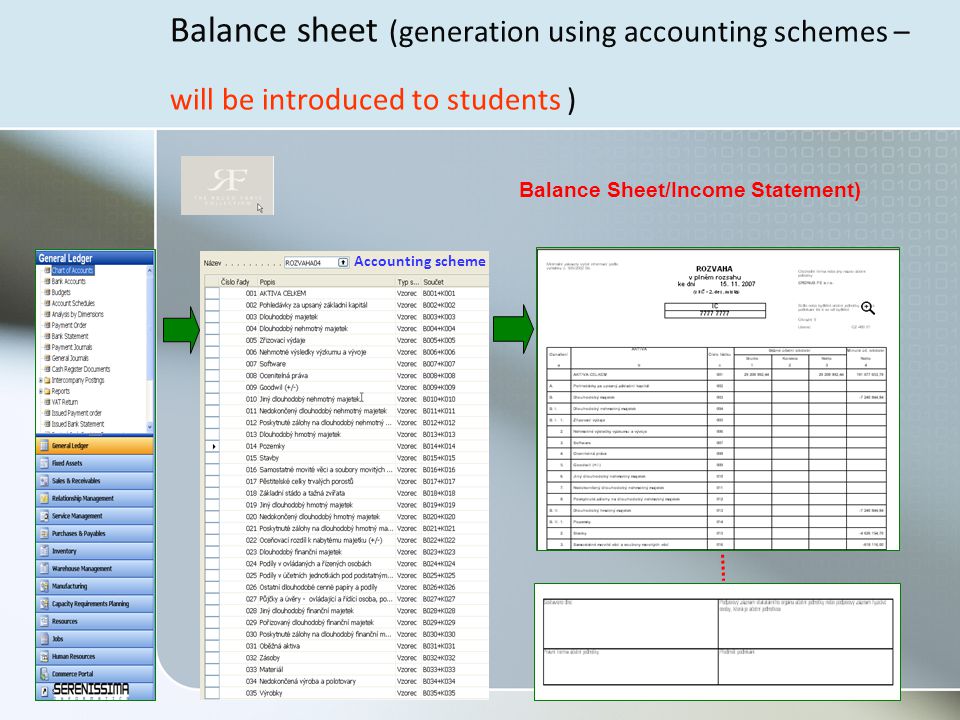The height and width of the screenshot is (720, 960).
Task: Open the Jobs module button
Action: tap(95, 639)
